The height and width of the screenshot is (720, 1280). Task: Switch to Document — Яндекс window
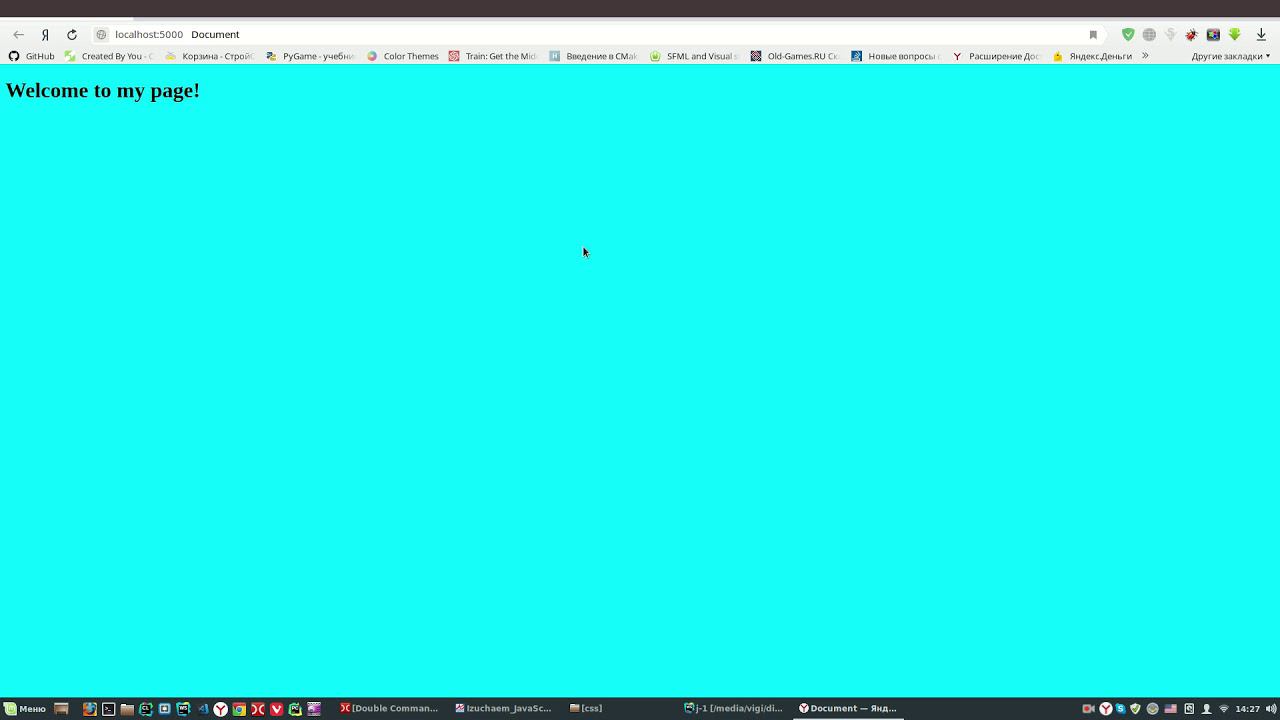pos(848,708)
